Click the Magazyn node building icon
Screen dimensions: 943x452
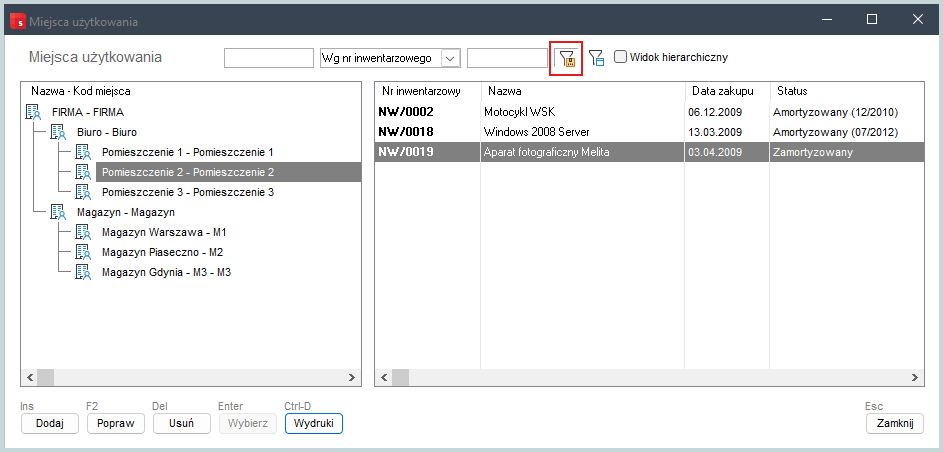click(58, 212)
